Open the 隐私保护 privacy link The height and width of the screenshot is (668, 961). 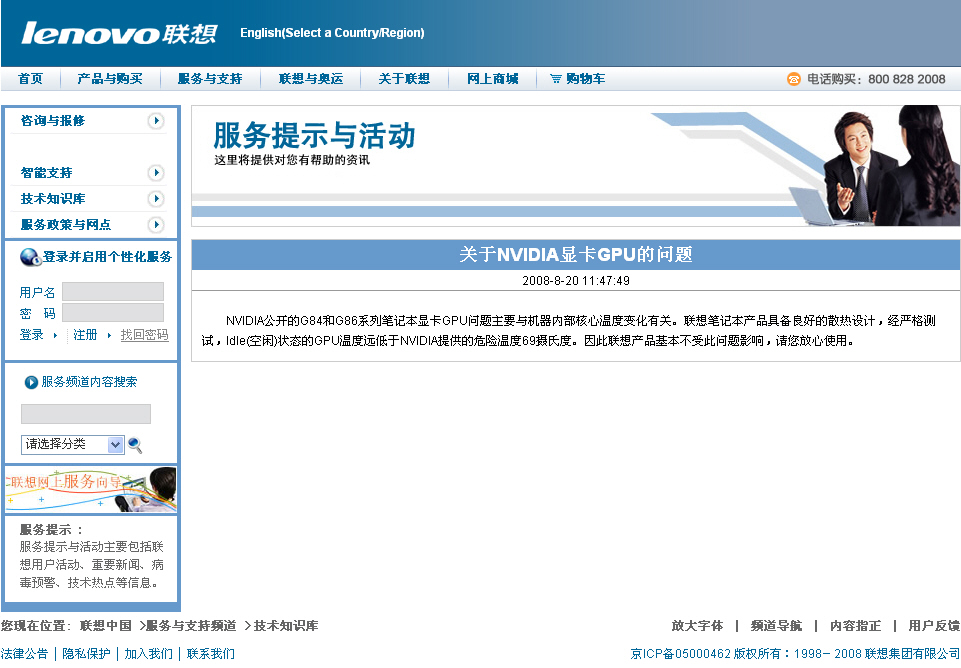[x=86, y=654]
